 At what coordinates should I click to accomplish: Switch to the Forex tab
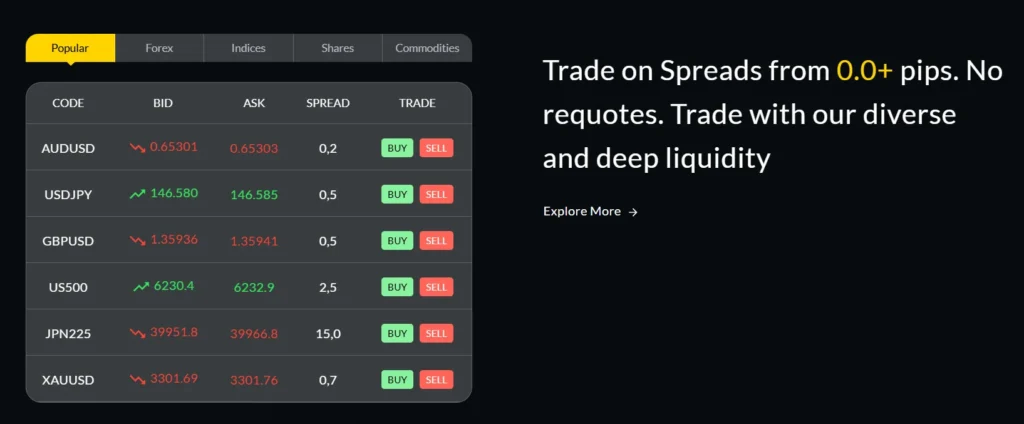click(x=159, y=48)
